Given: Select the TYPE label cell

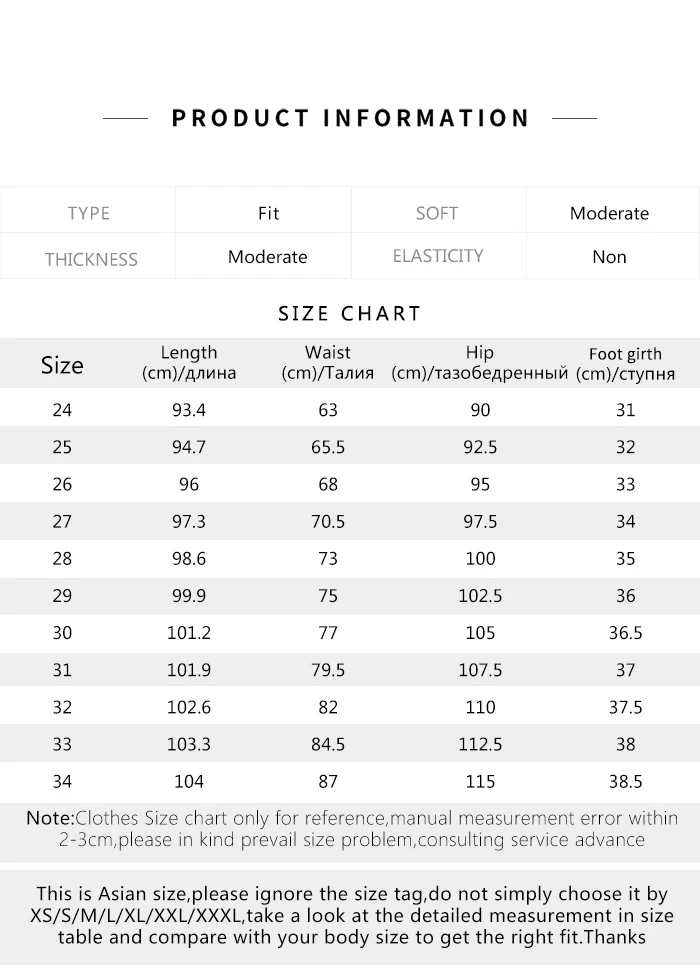Looking at the screenshot, I should tap(89, 213).
